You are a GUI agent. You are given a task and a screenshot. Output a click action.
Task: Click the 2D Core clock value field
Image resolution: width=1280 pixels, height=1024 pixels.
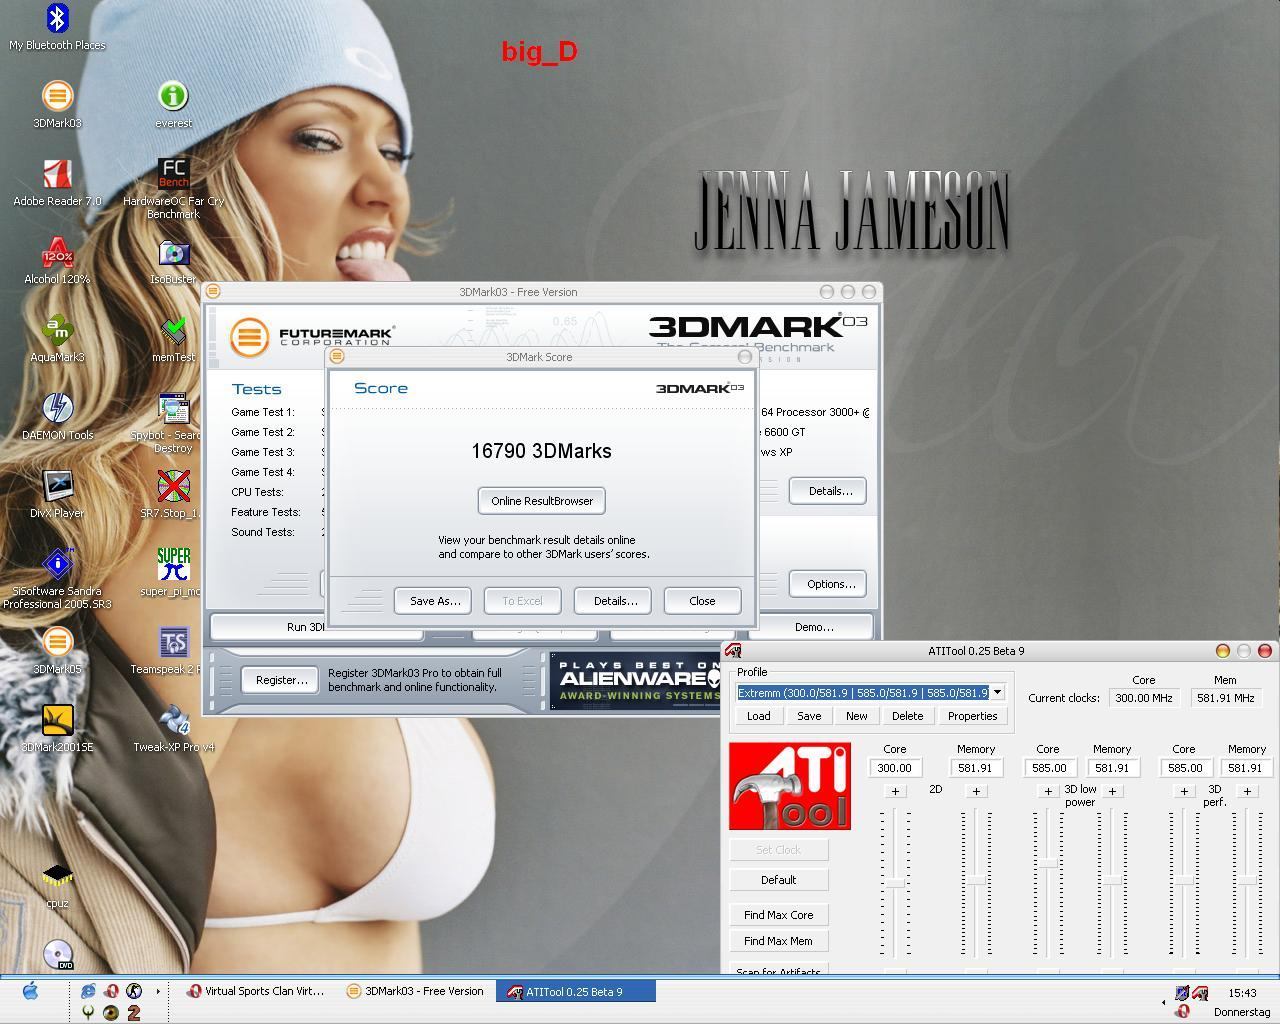pyautogui.click(x=895, y=768)
